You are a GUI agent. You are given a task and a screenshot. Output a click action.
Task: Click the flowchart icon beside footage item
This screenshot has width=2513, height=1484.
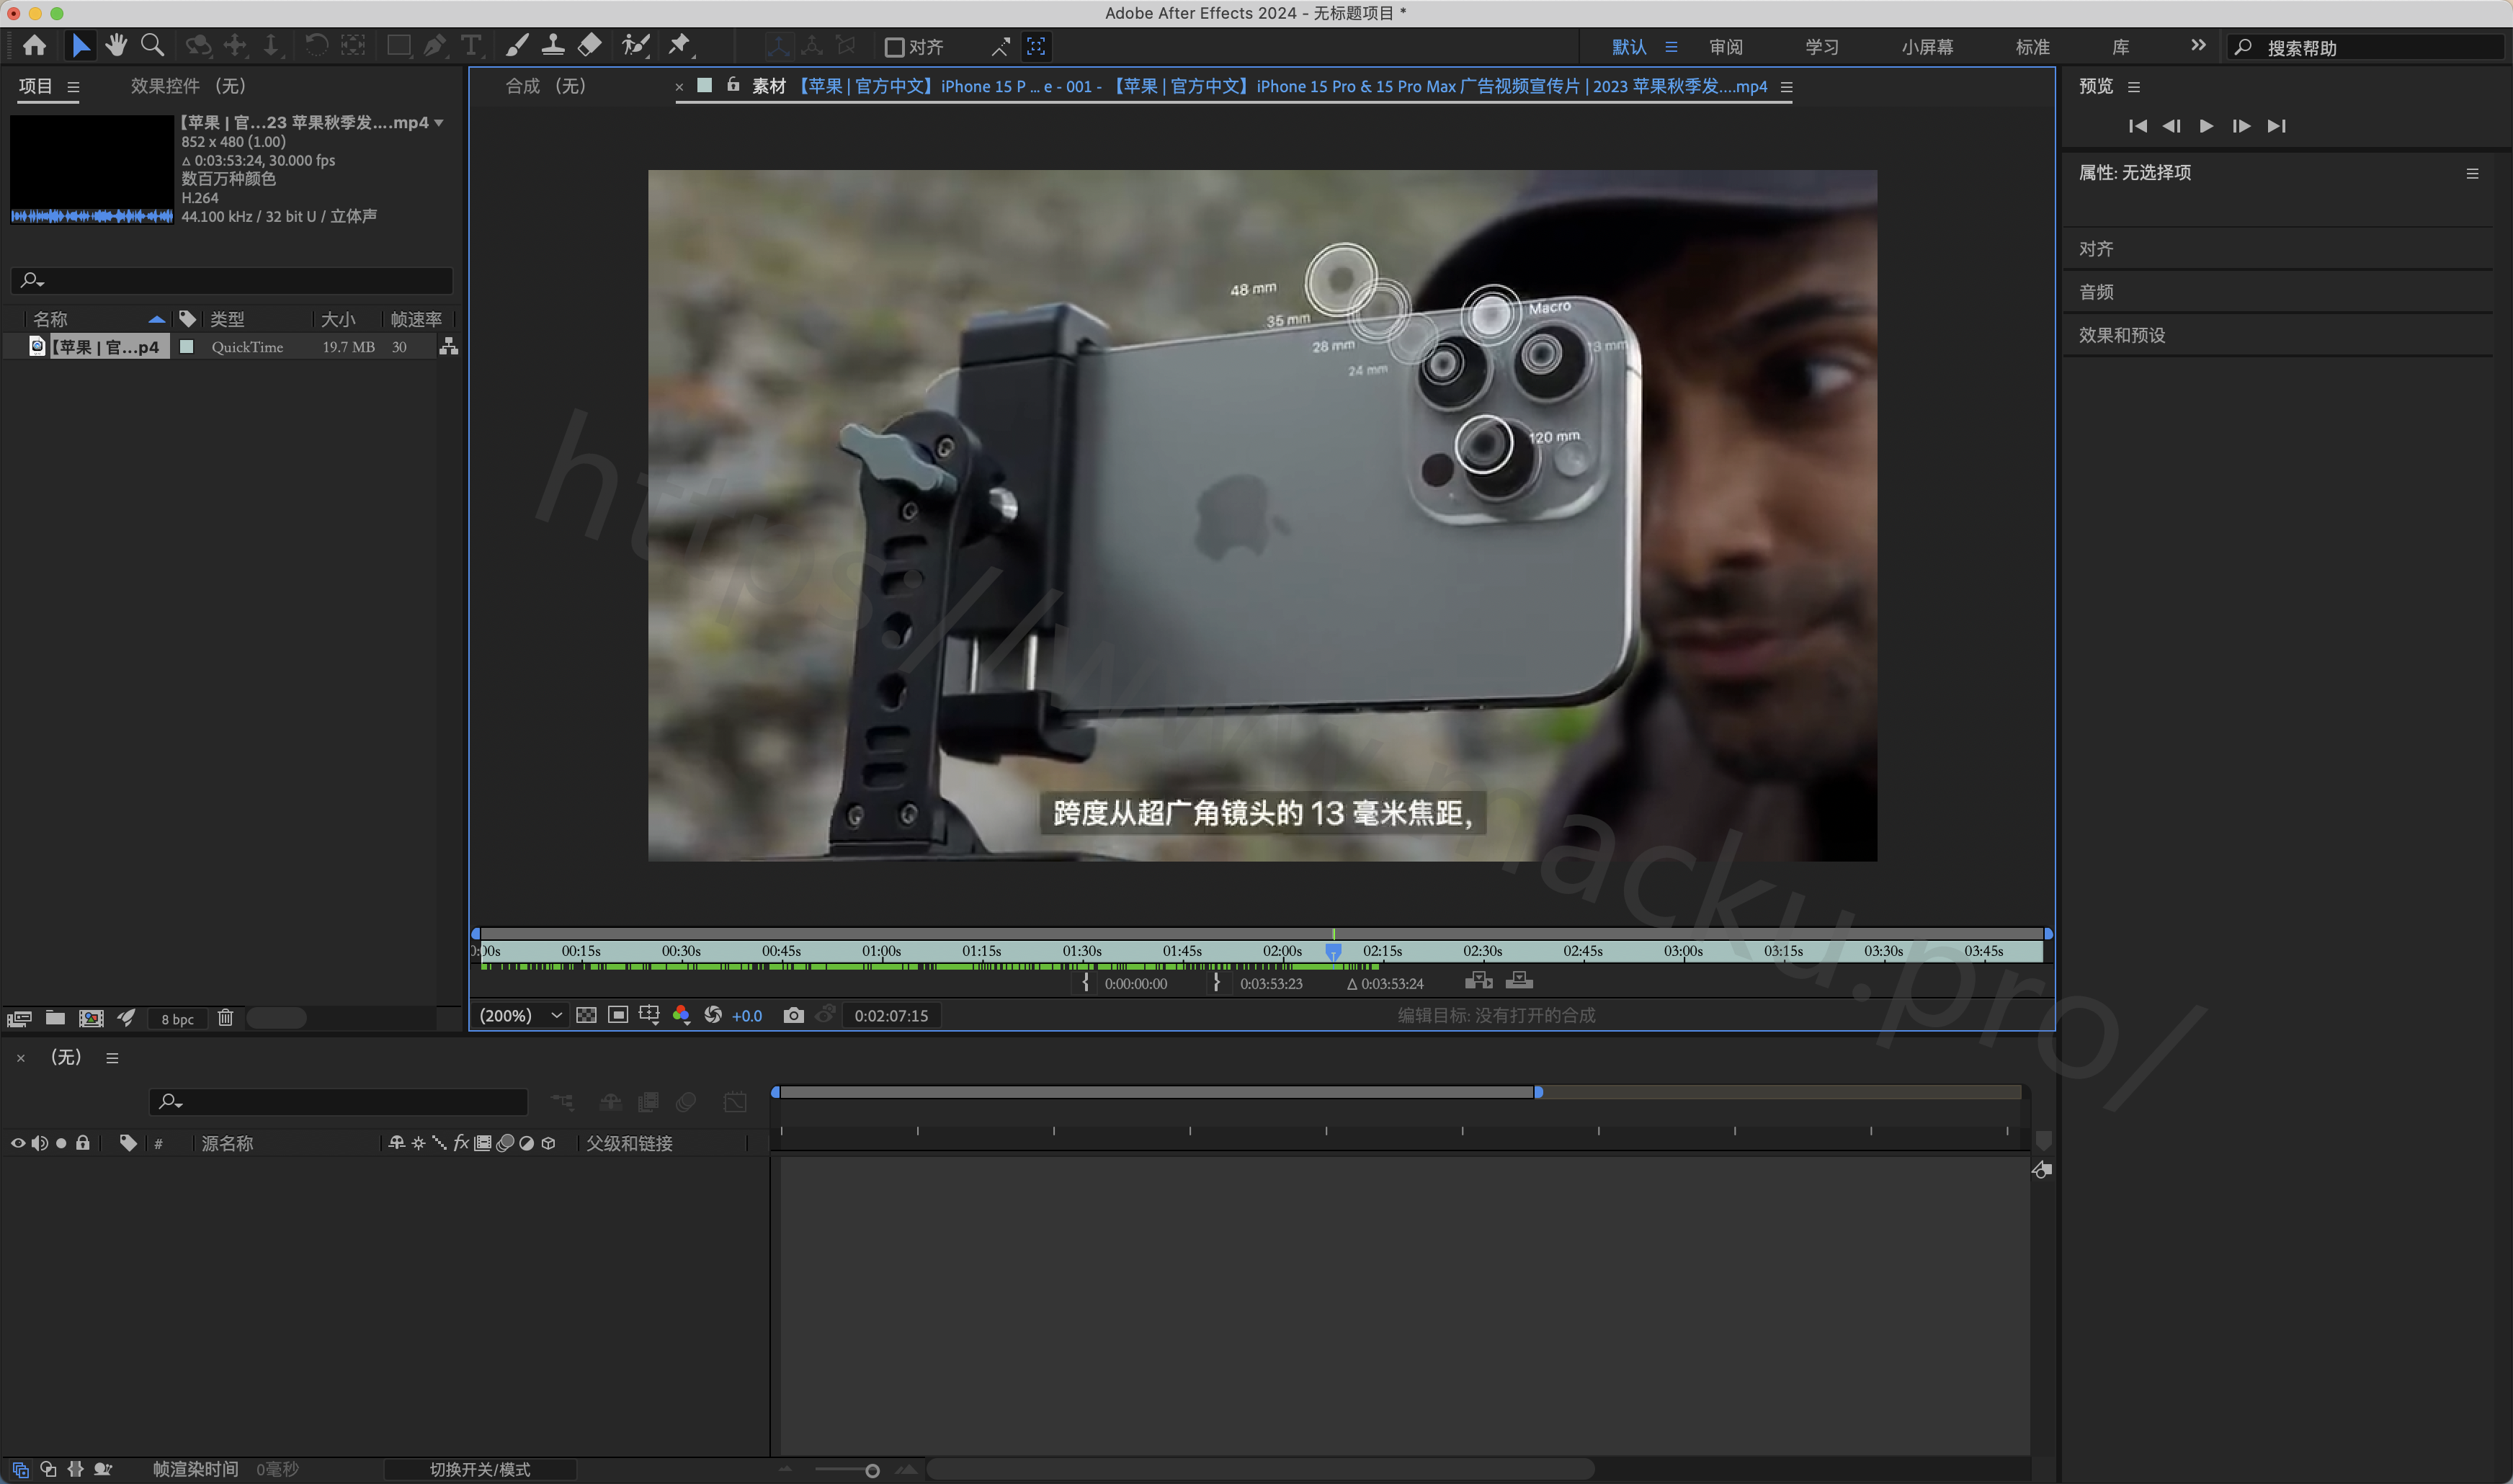pos(448,346)
